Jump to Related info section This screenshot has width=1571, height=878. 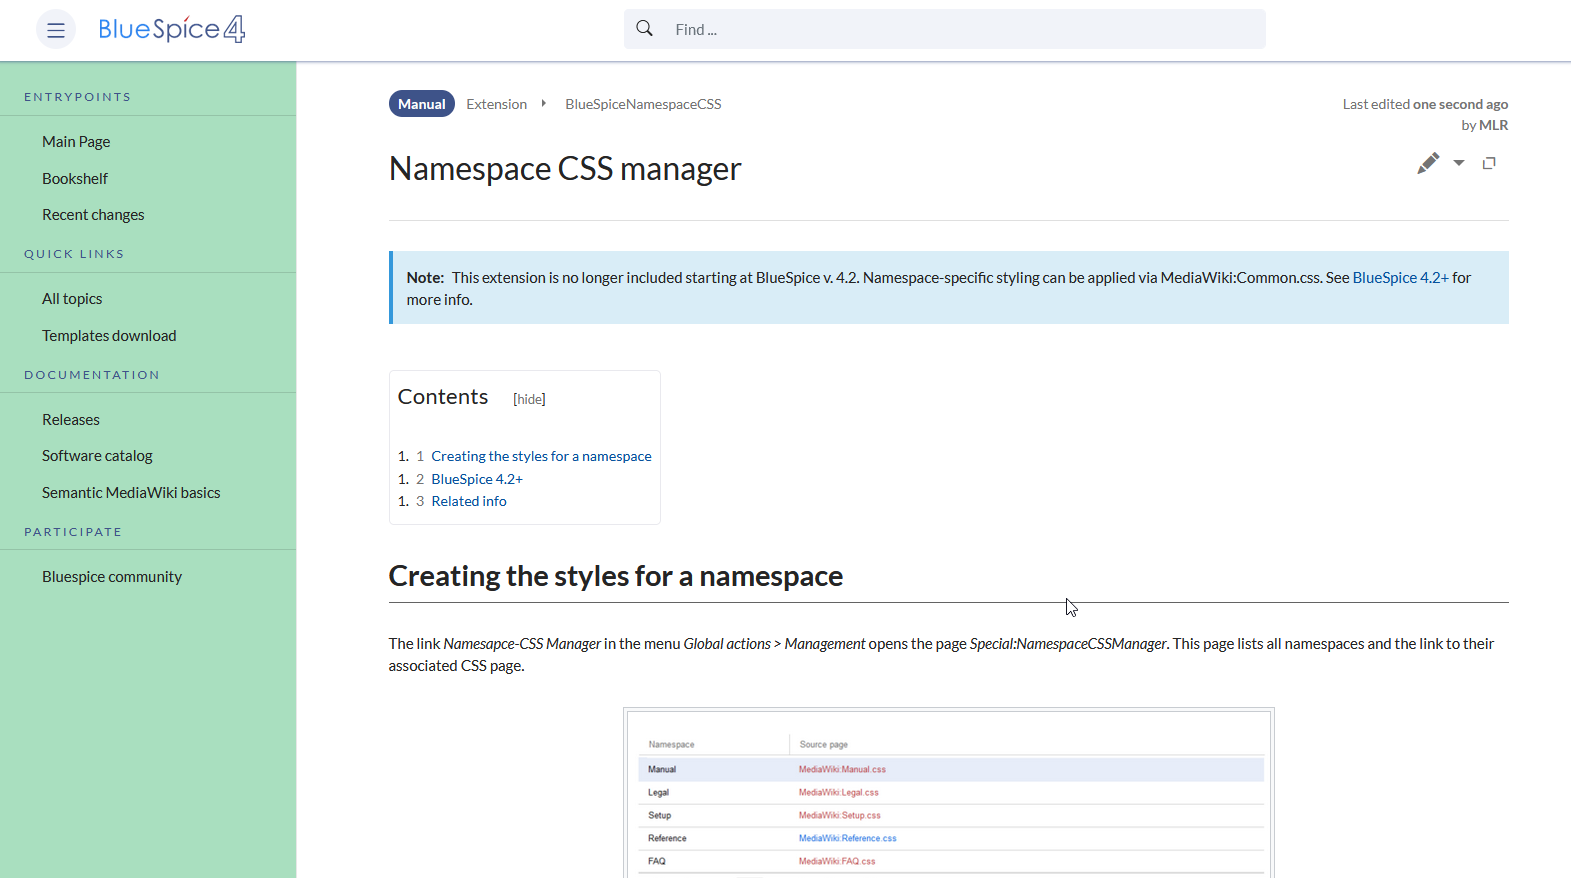469,501
